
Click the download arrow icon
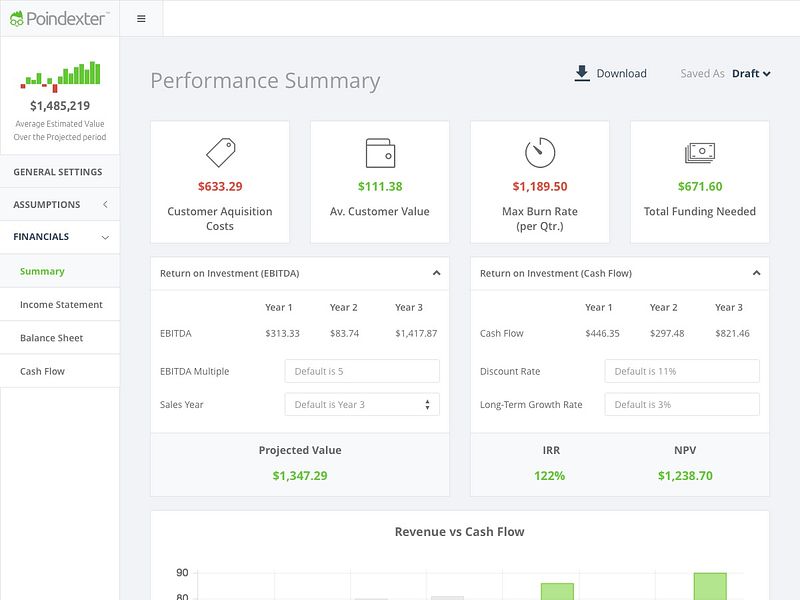(x=581, y=71)
